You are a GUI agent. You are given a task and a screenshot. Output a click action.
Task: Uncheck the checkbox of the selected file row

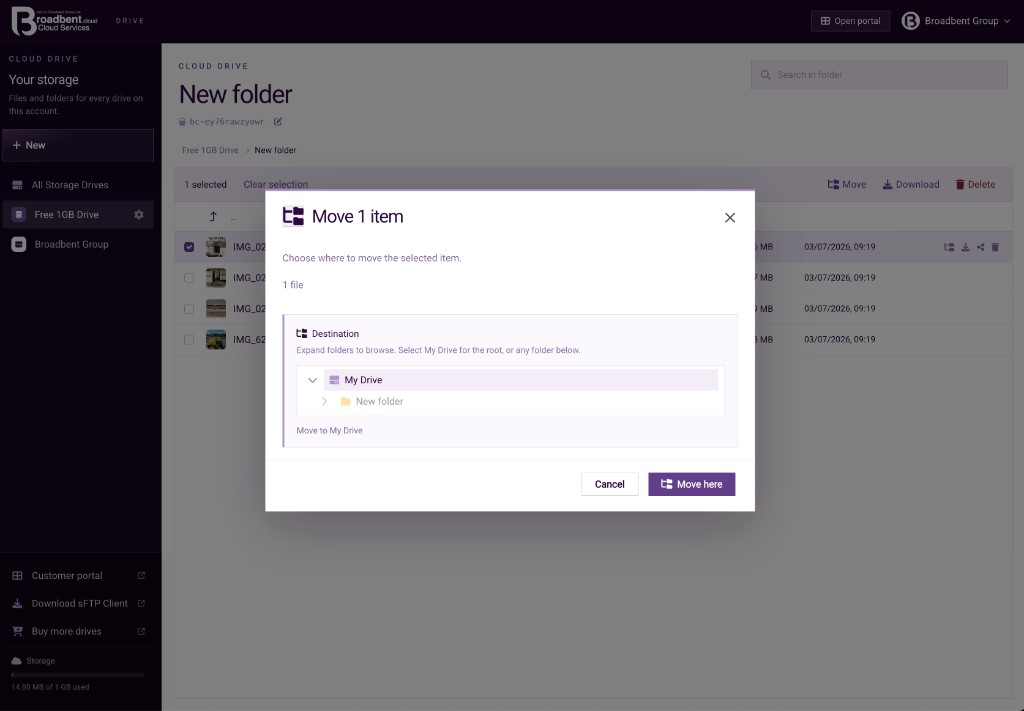tap(189, 247)
